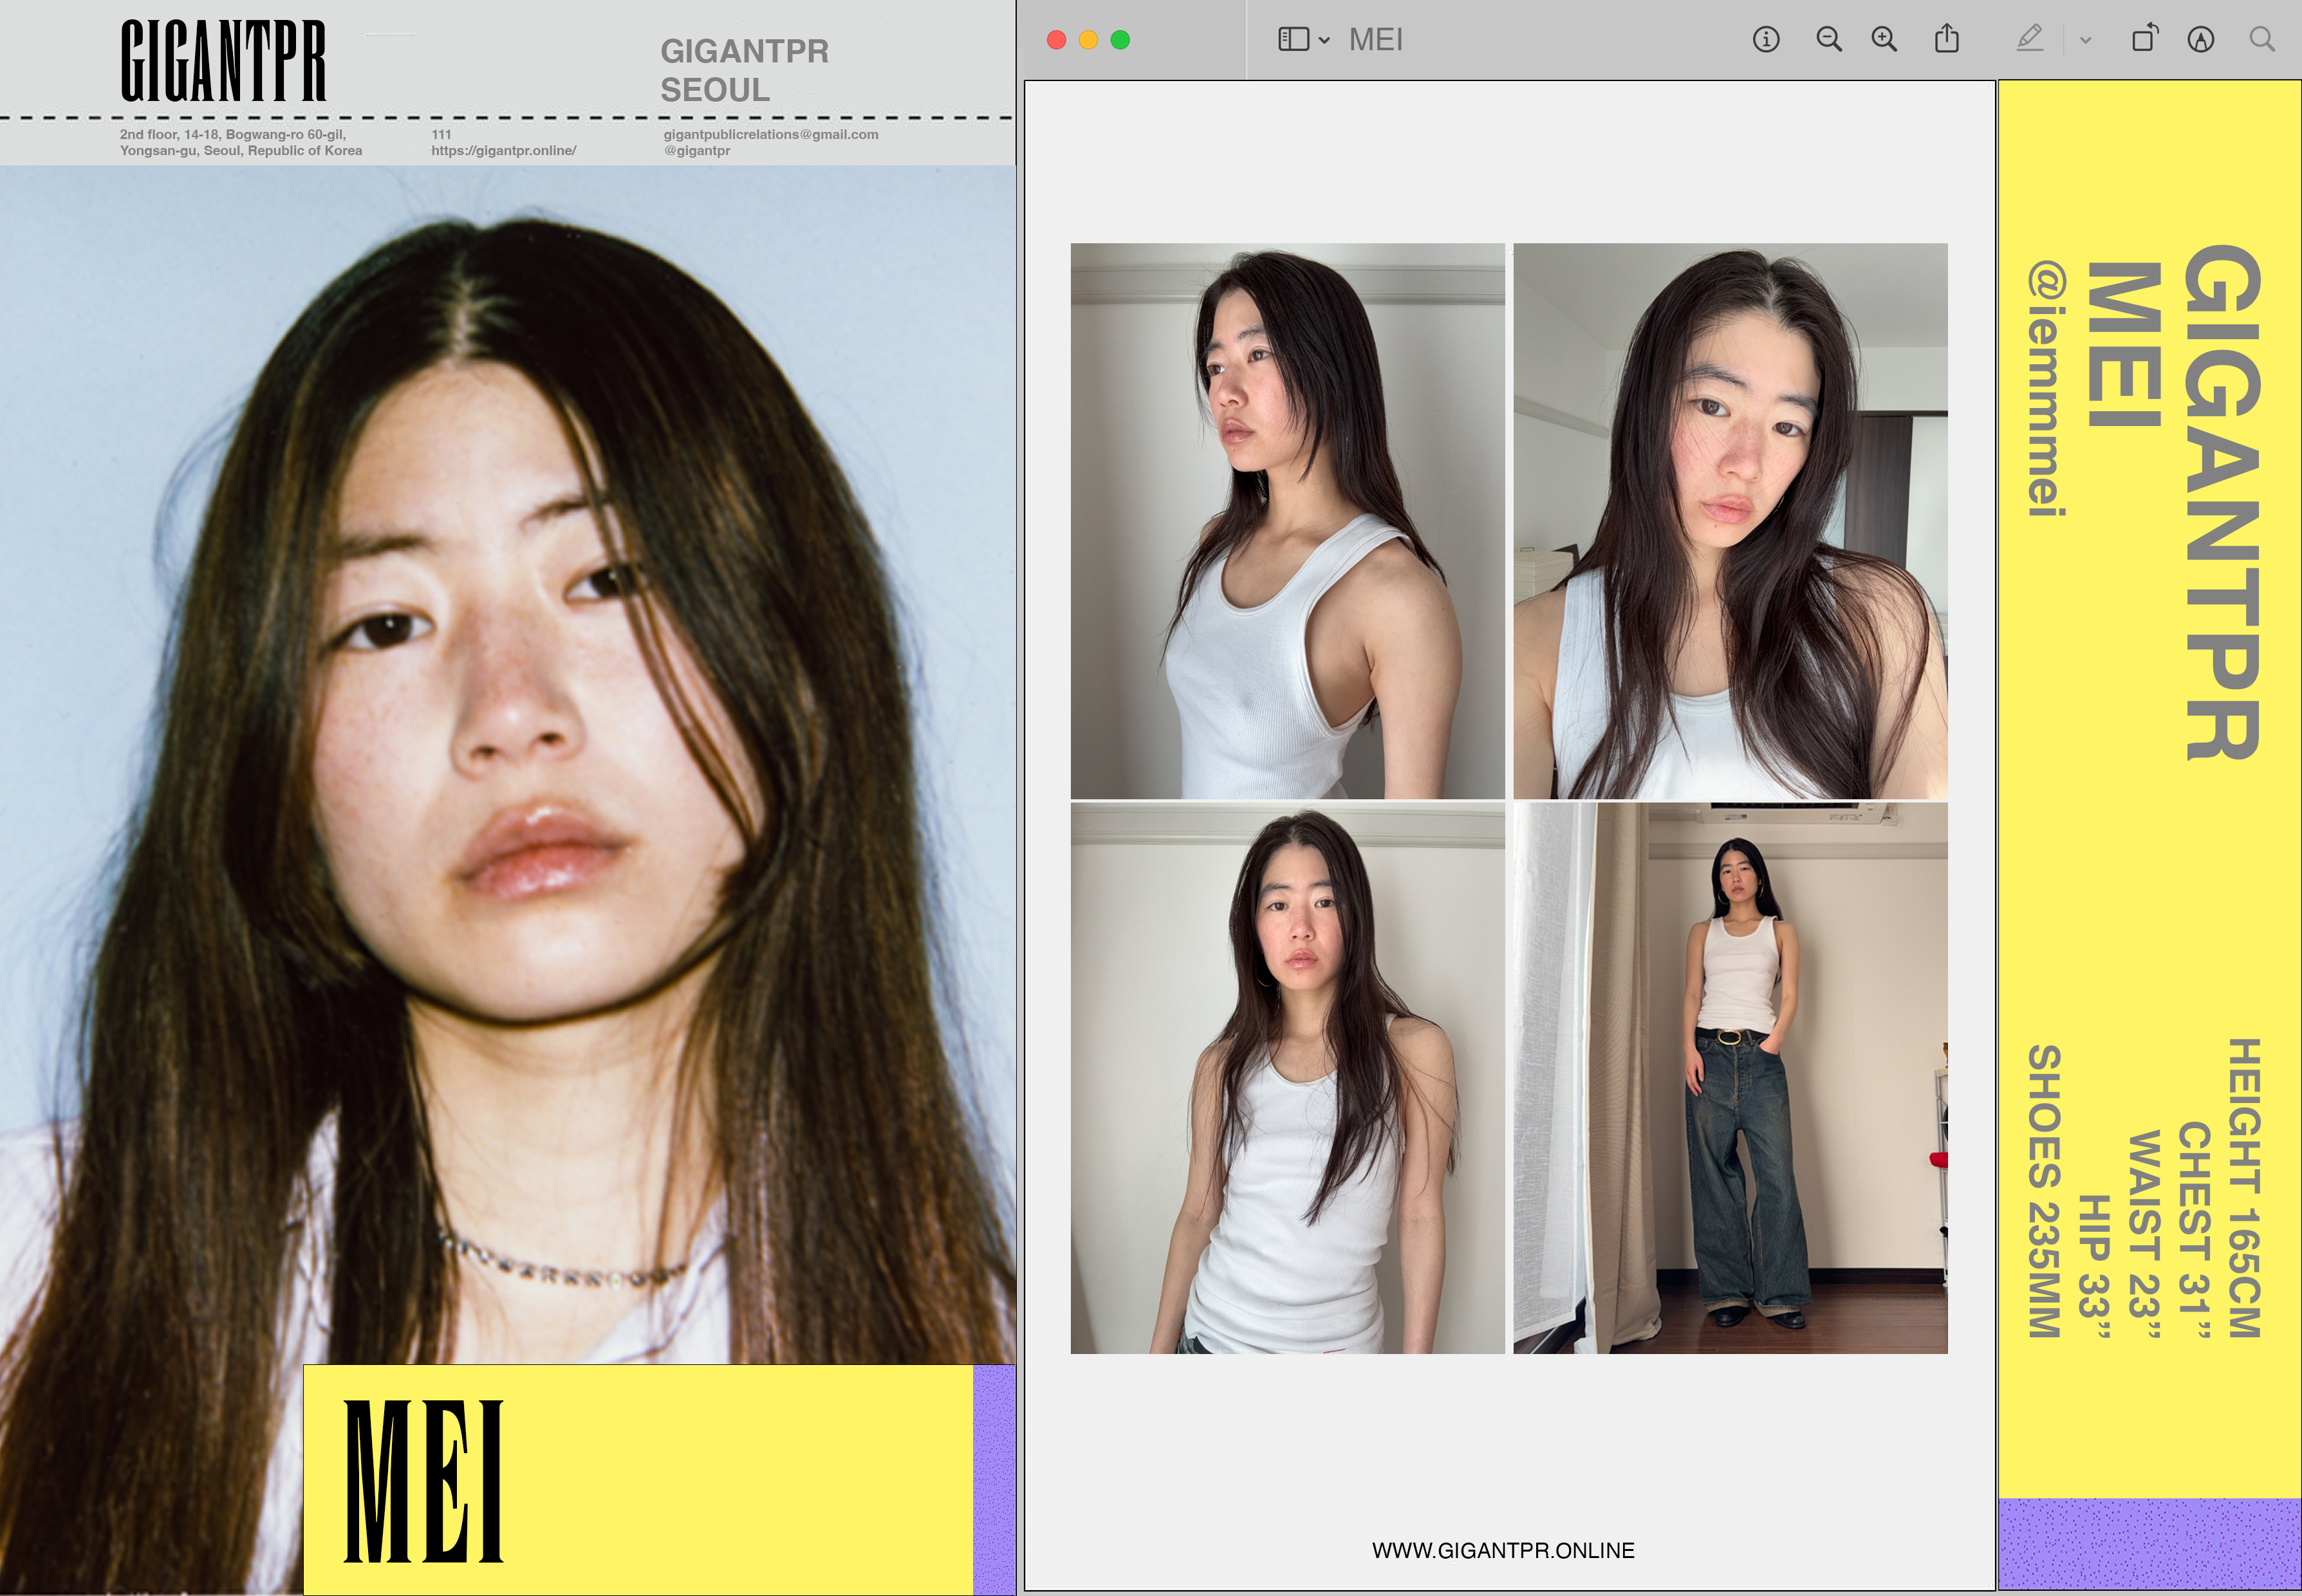The image size is (2302, 1596).
Task: Open the Share menu icon
Action: pyautogui.click(x=1946, y=39)
